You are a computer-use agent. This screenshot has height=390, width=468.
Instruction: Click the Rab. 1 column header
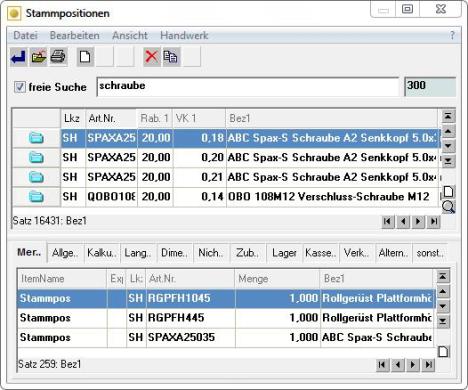tap(155, 118)
